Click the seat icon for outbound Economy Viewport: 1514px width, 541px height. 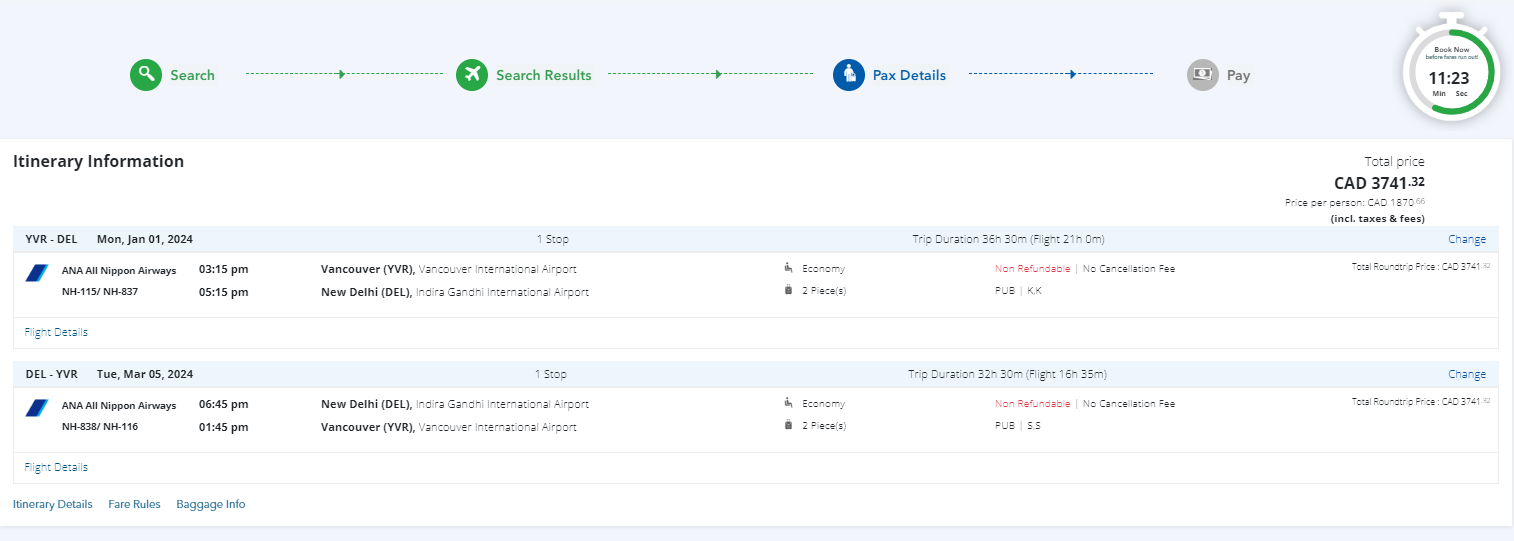point(789,268)
